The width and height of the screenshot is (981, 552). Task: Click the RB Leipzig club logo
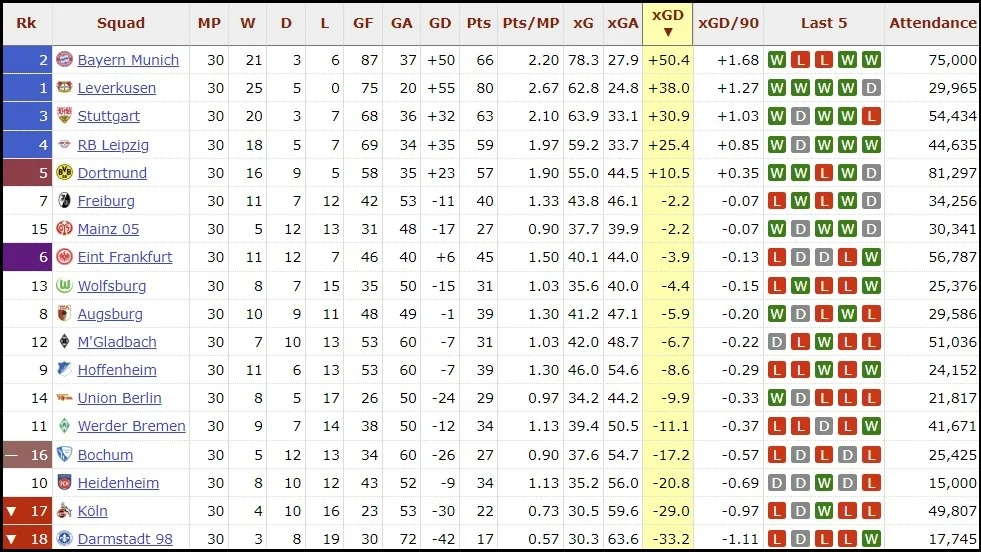[64, 145]
